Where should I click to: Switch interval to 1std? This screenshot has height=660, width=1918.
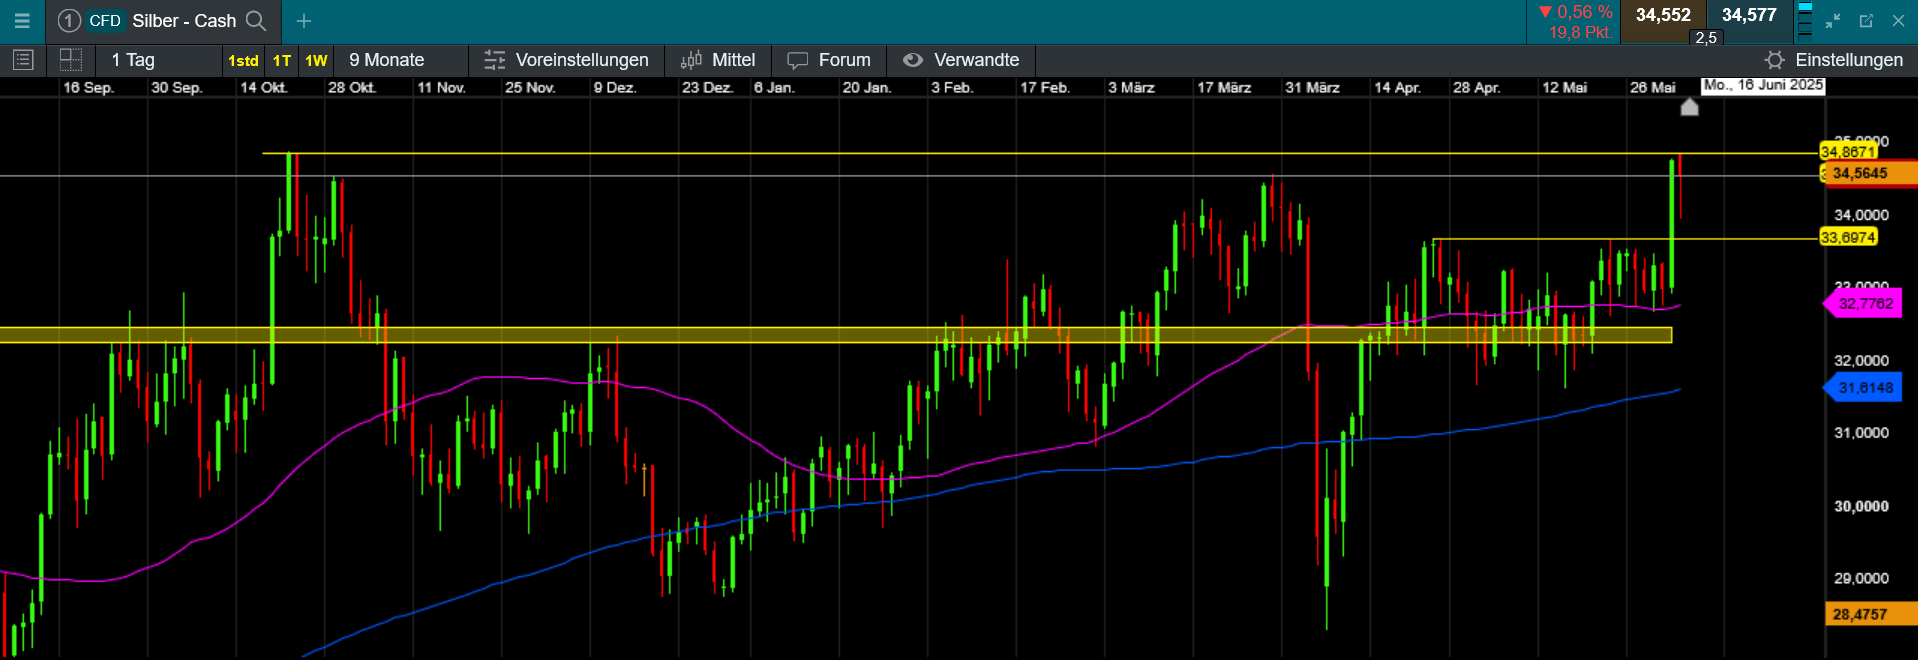(243, 61)
